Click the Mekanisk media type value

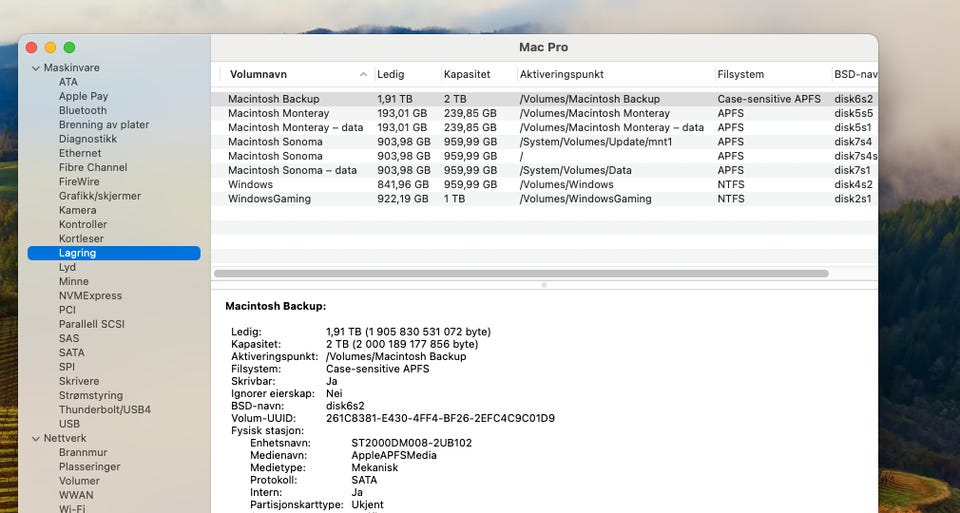tap(375, 468)
